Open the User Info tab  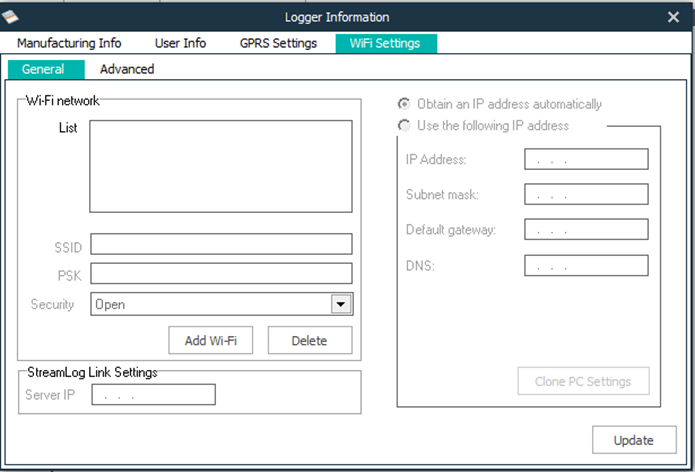tap(180, 43)
